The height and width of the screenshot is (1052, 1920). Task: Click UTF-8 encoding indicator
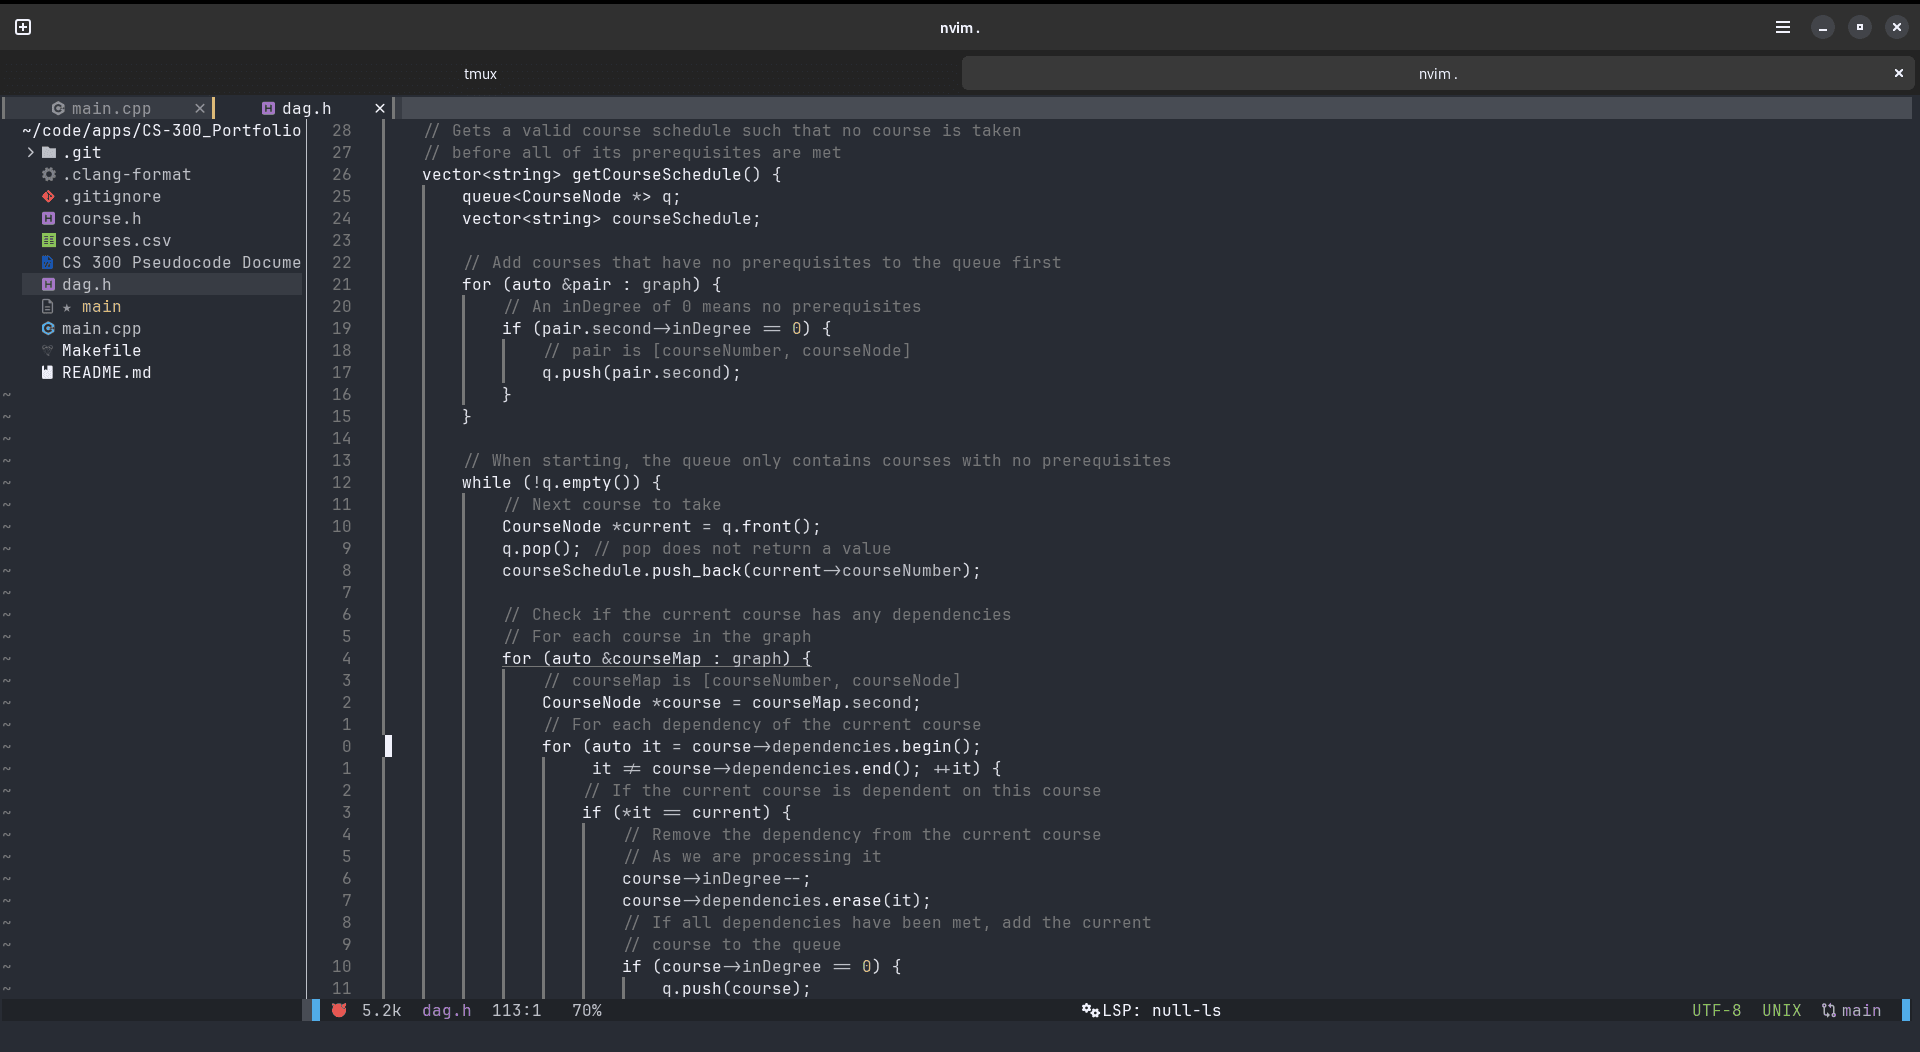click(1716, 1010)
